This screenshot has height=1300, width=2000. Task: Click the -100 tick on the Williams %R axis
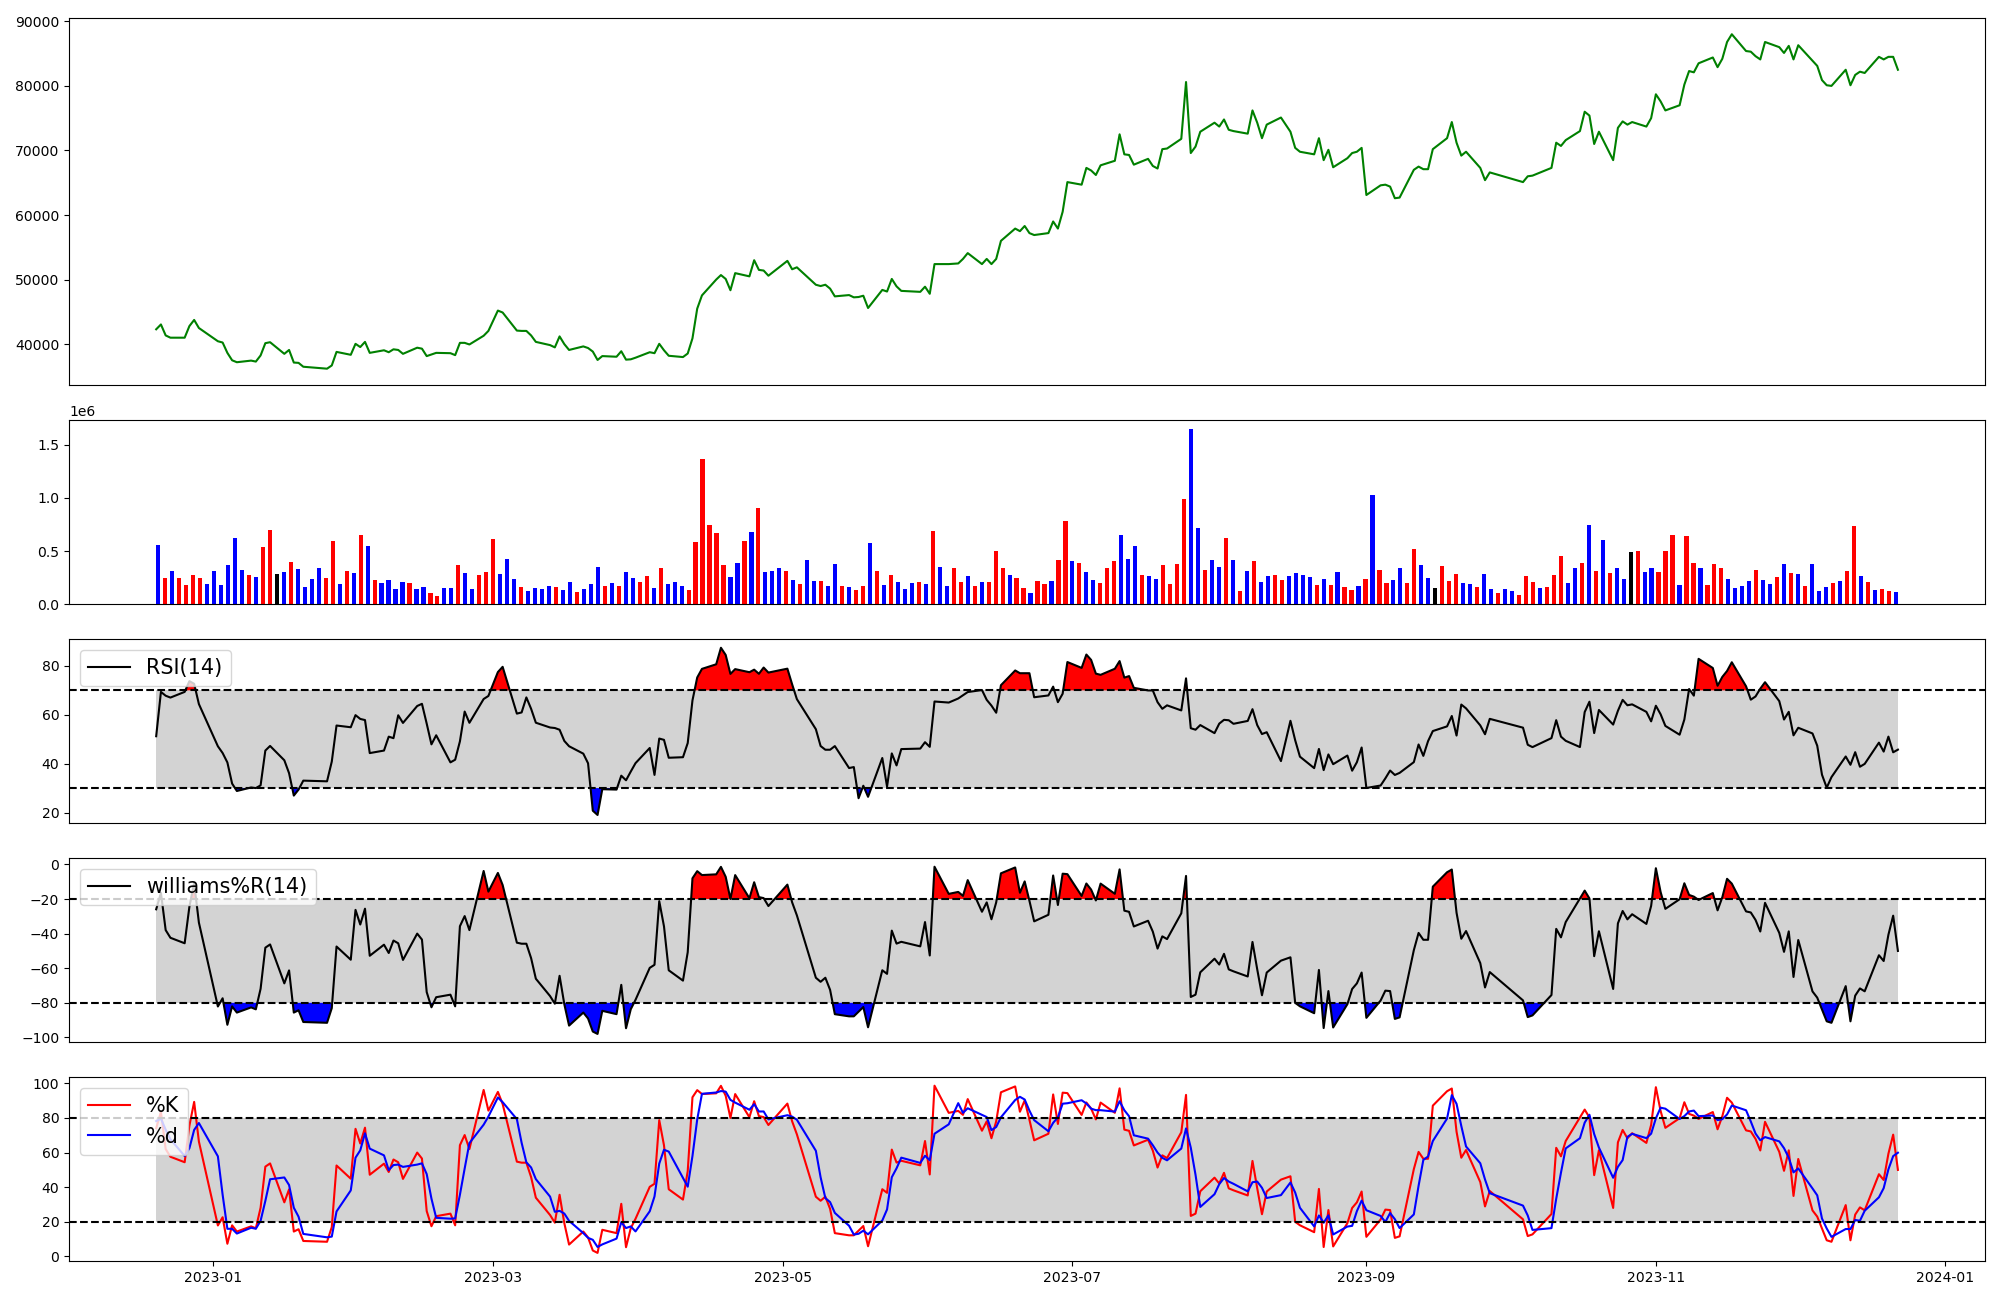(43, 1038)
